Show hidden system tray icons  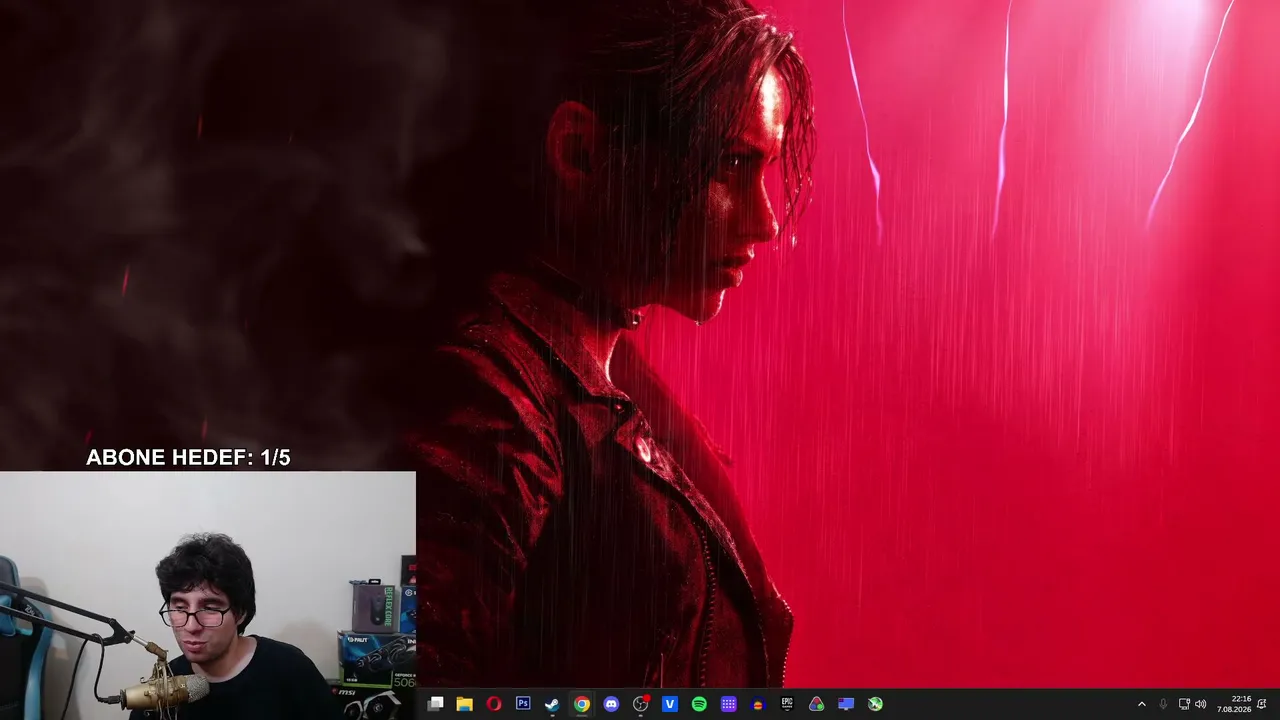pos(1142,704)
